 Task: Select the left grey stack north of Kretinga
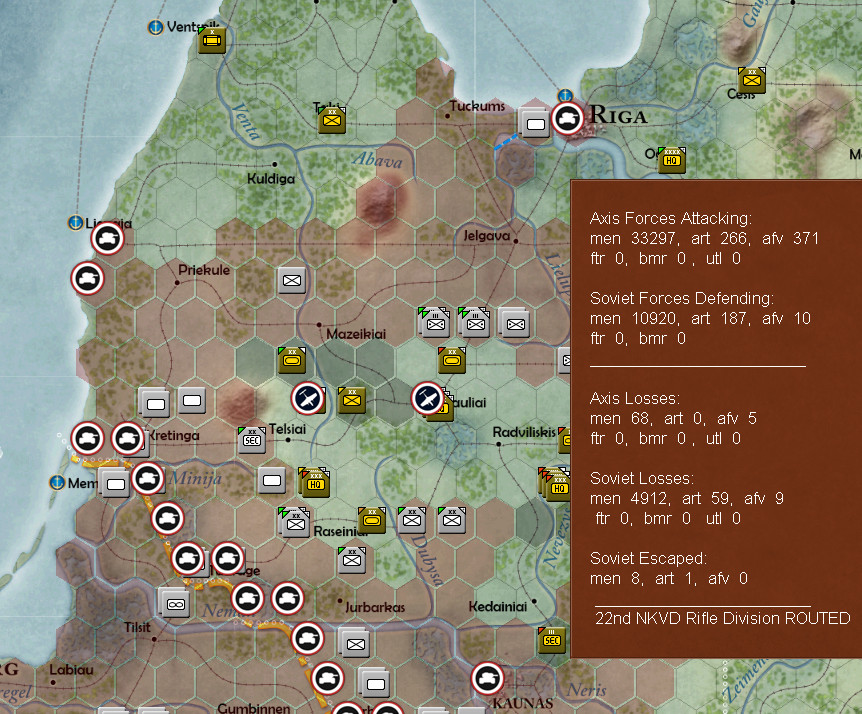pyautogui.click(x=154, y=403)
